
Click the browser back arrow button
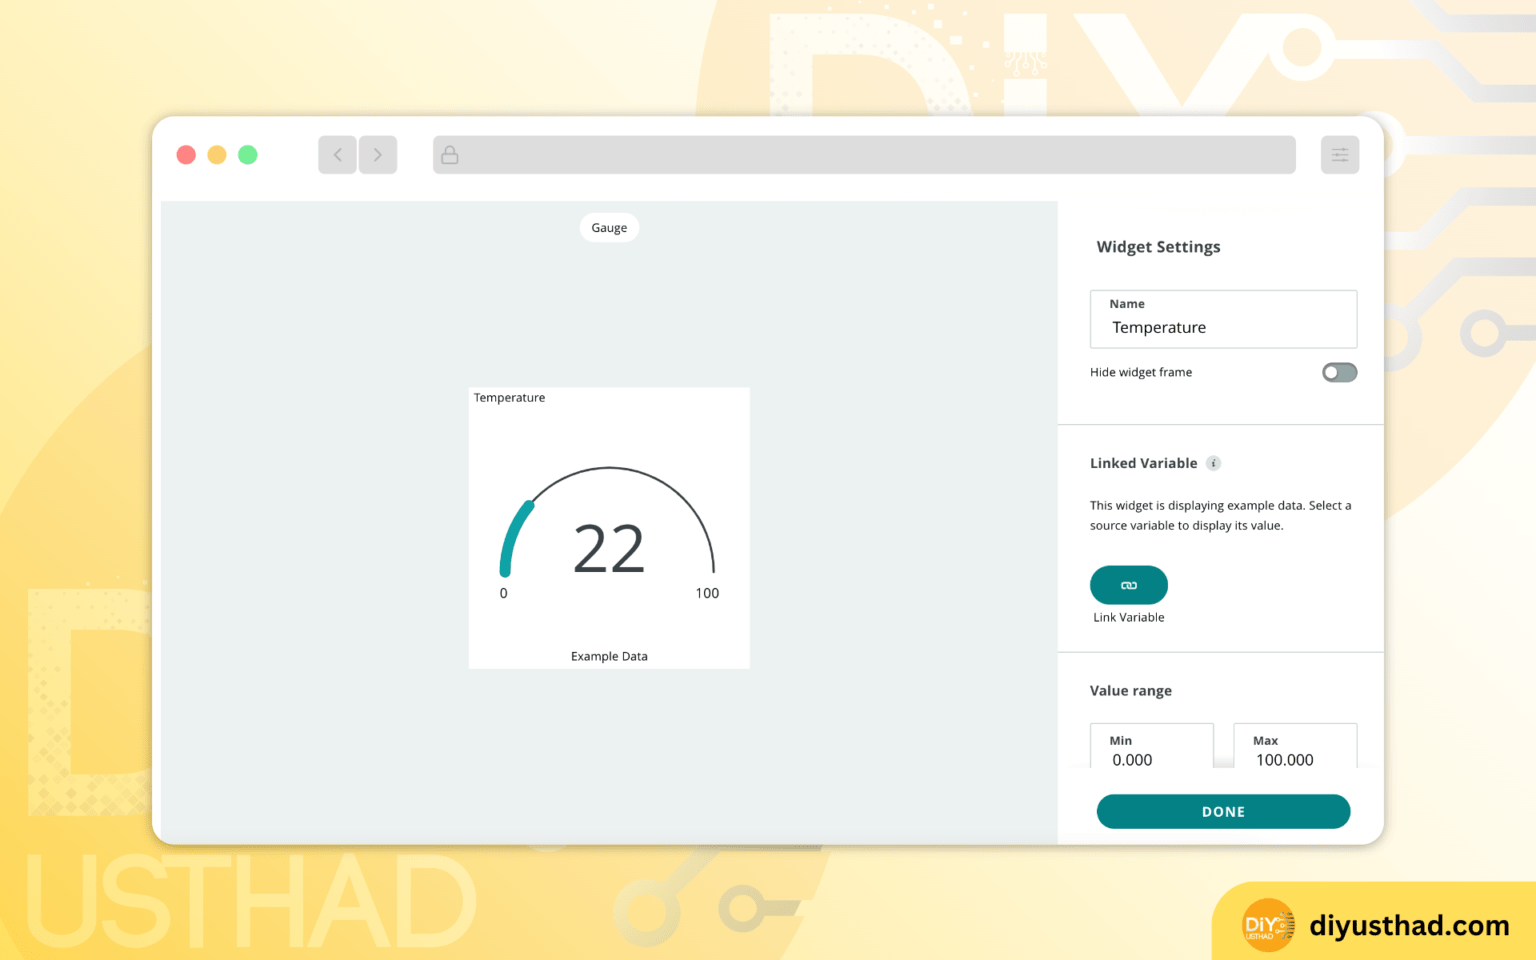tap(337, 155)
